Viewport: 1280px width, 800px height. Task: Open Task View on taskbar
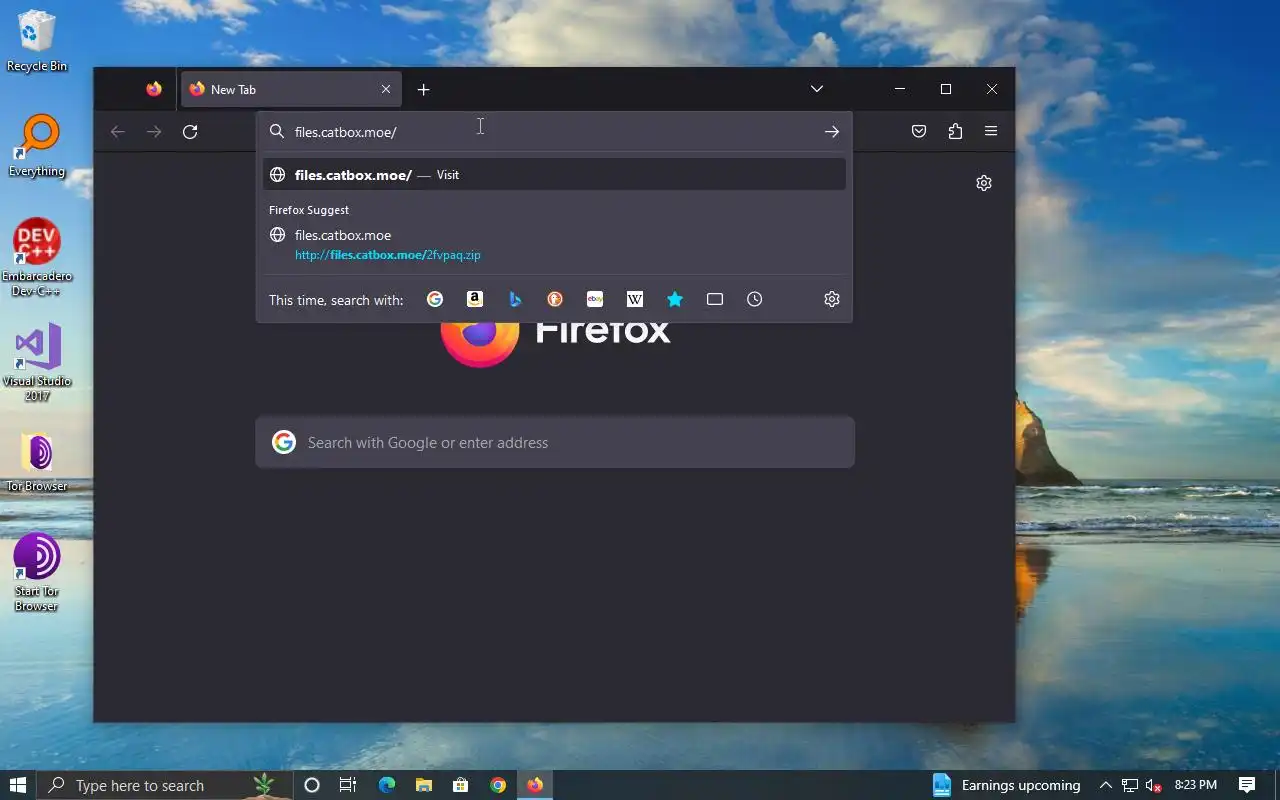point(348,785)
